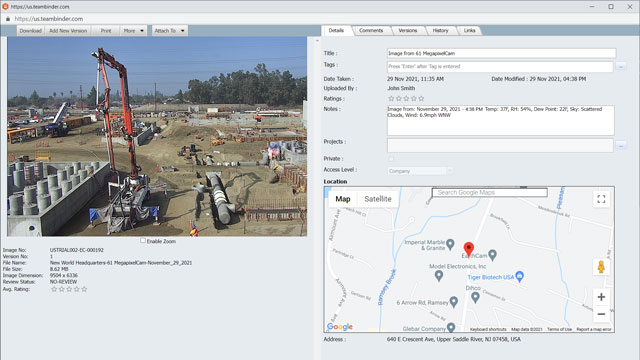Click the Notes text area

click(x=500, y=120)
